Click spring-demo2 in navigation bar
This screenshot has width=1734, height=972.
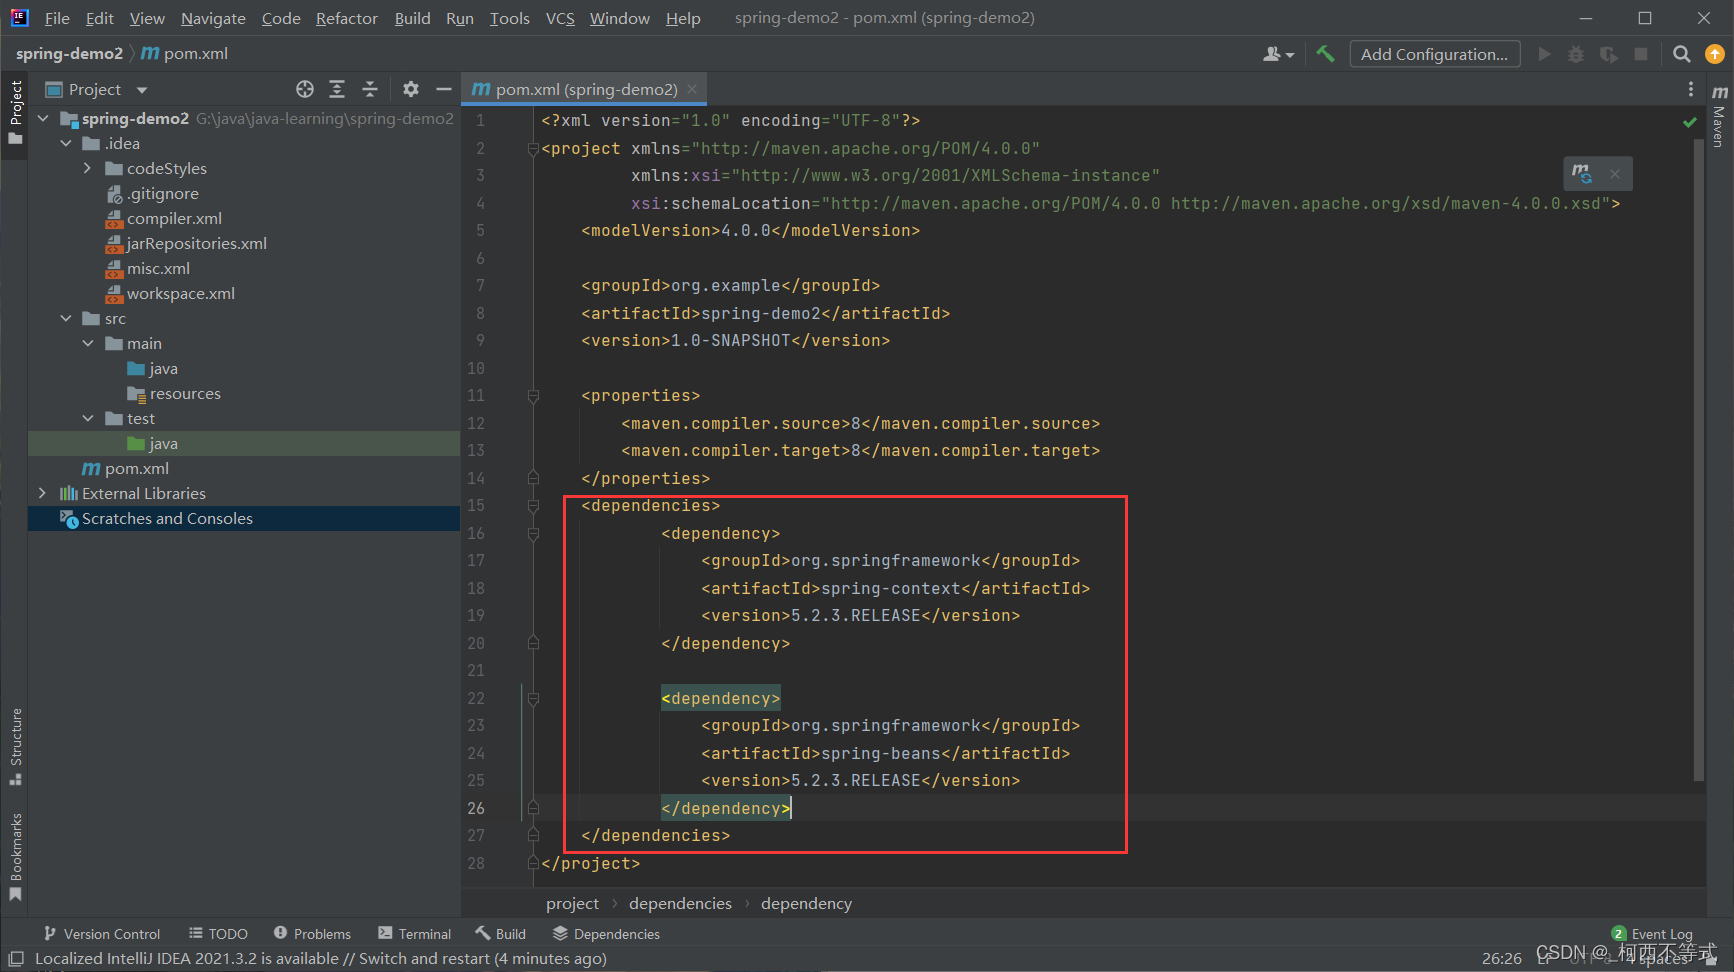(x=69, y=53)
